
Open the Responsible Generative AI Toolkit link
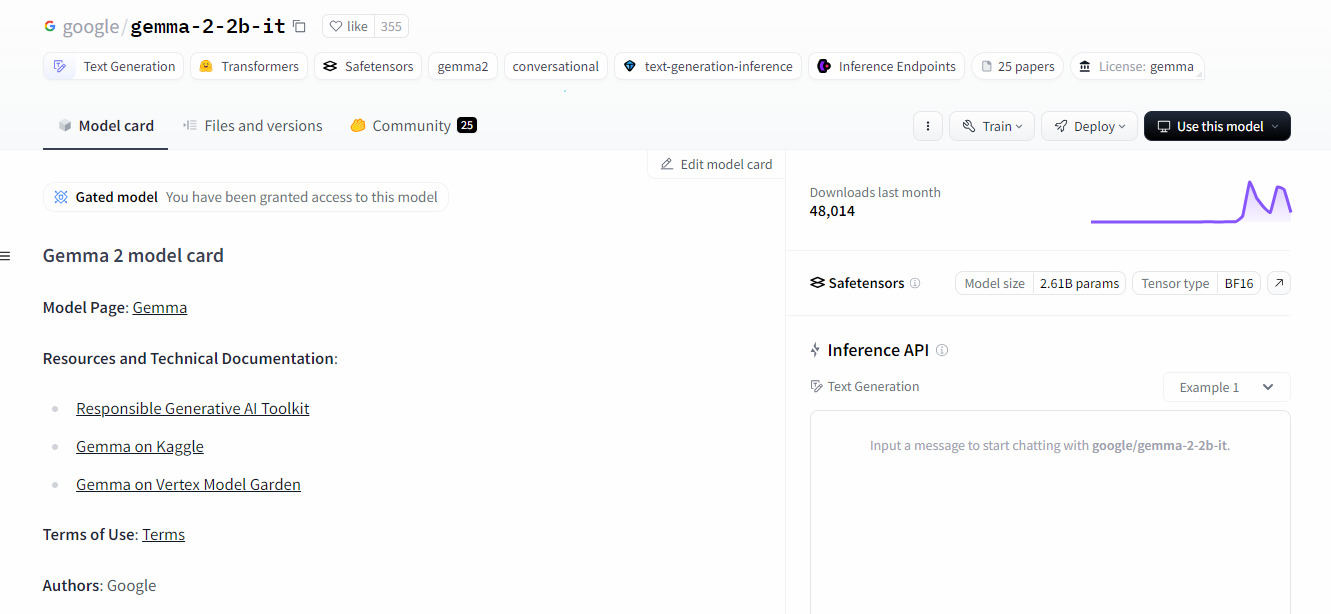193,408
